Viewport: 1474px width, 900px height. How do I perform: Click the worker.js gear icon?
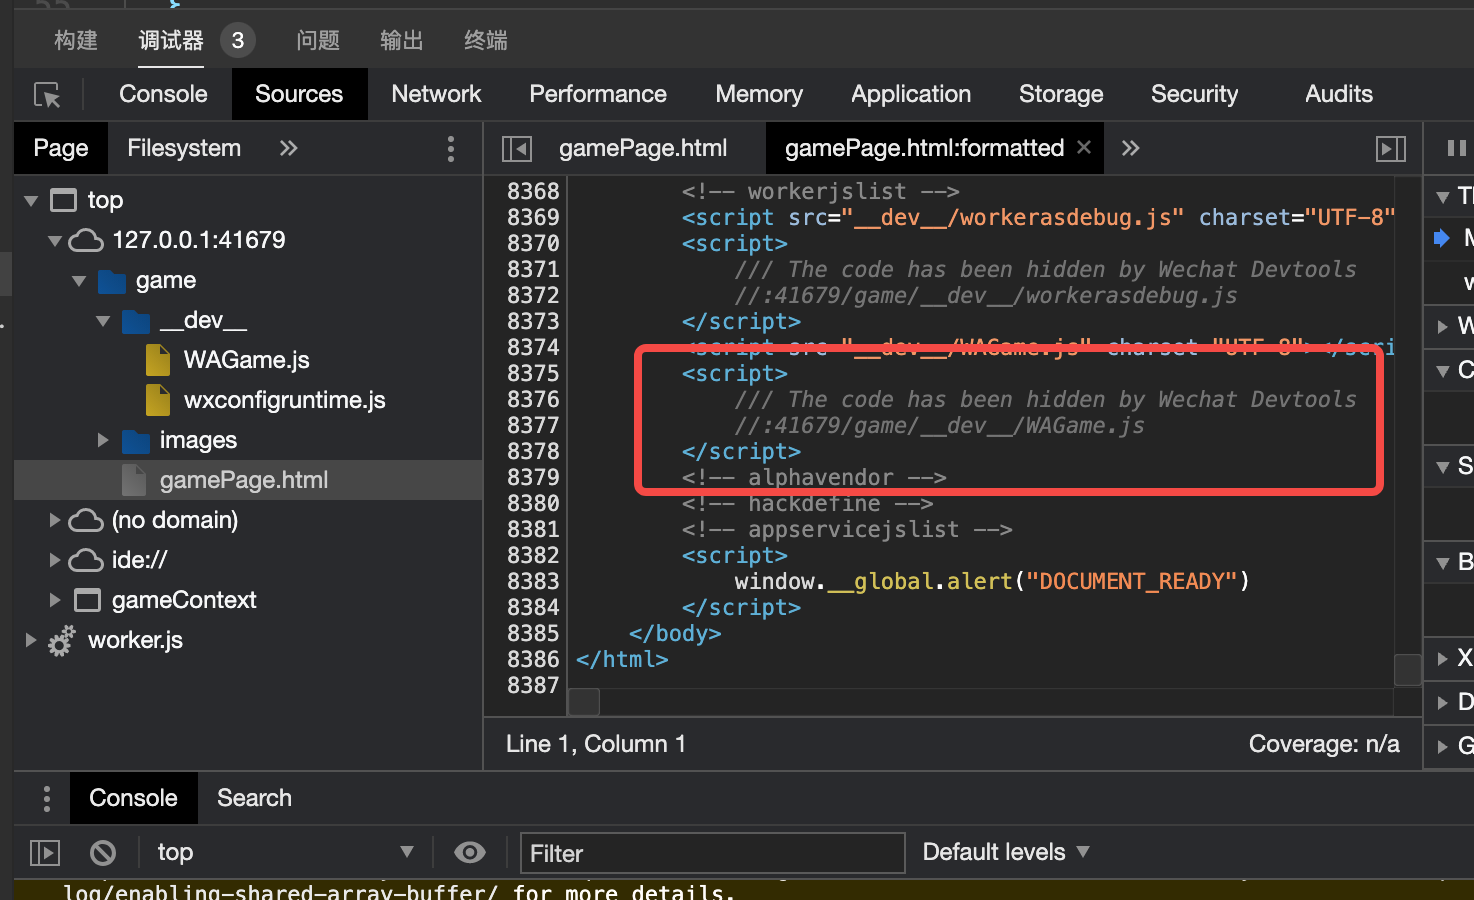(x=61, y=640)
